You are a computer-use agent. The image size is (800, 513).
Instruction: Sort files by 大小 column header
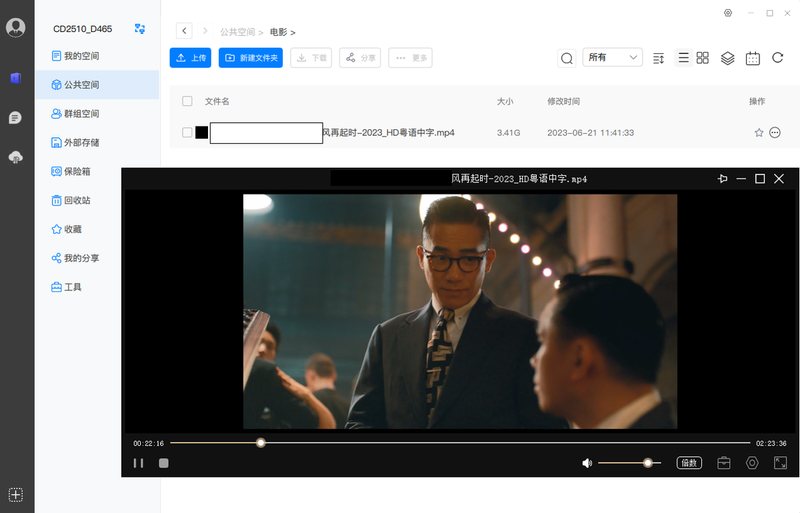pos(505,101)
